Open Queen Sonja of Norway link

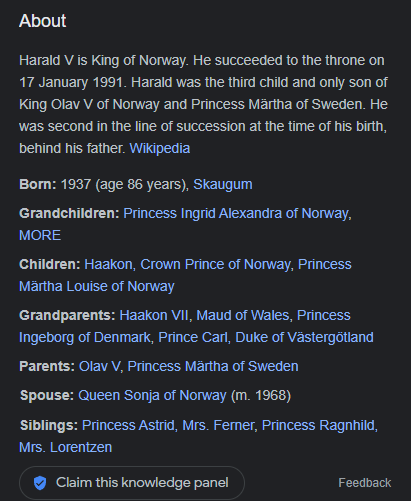coord(152,395)
